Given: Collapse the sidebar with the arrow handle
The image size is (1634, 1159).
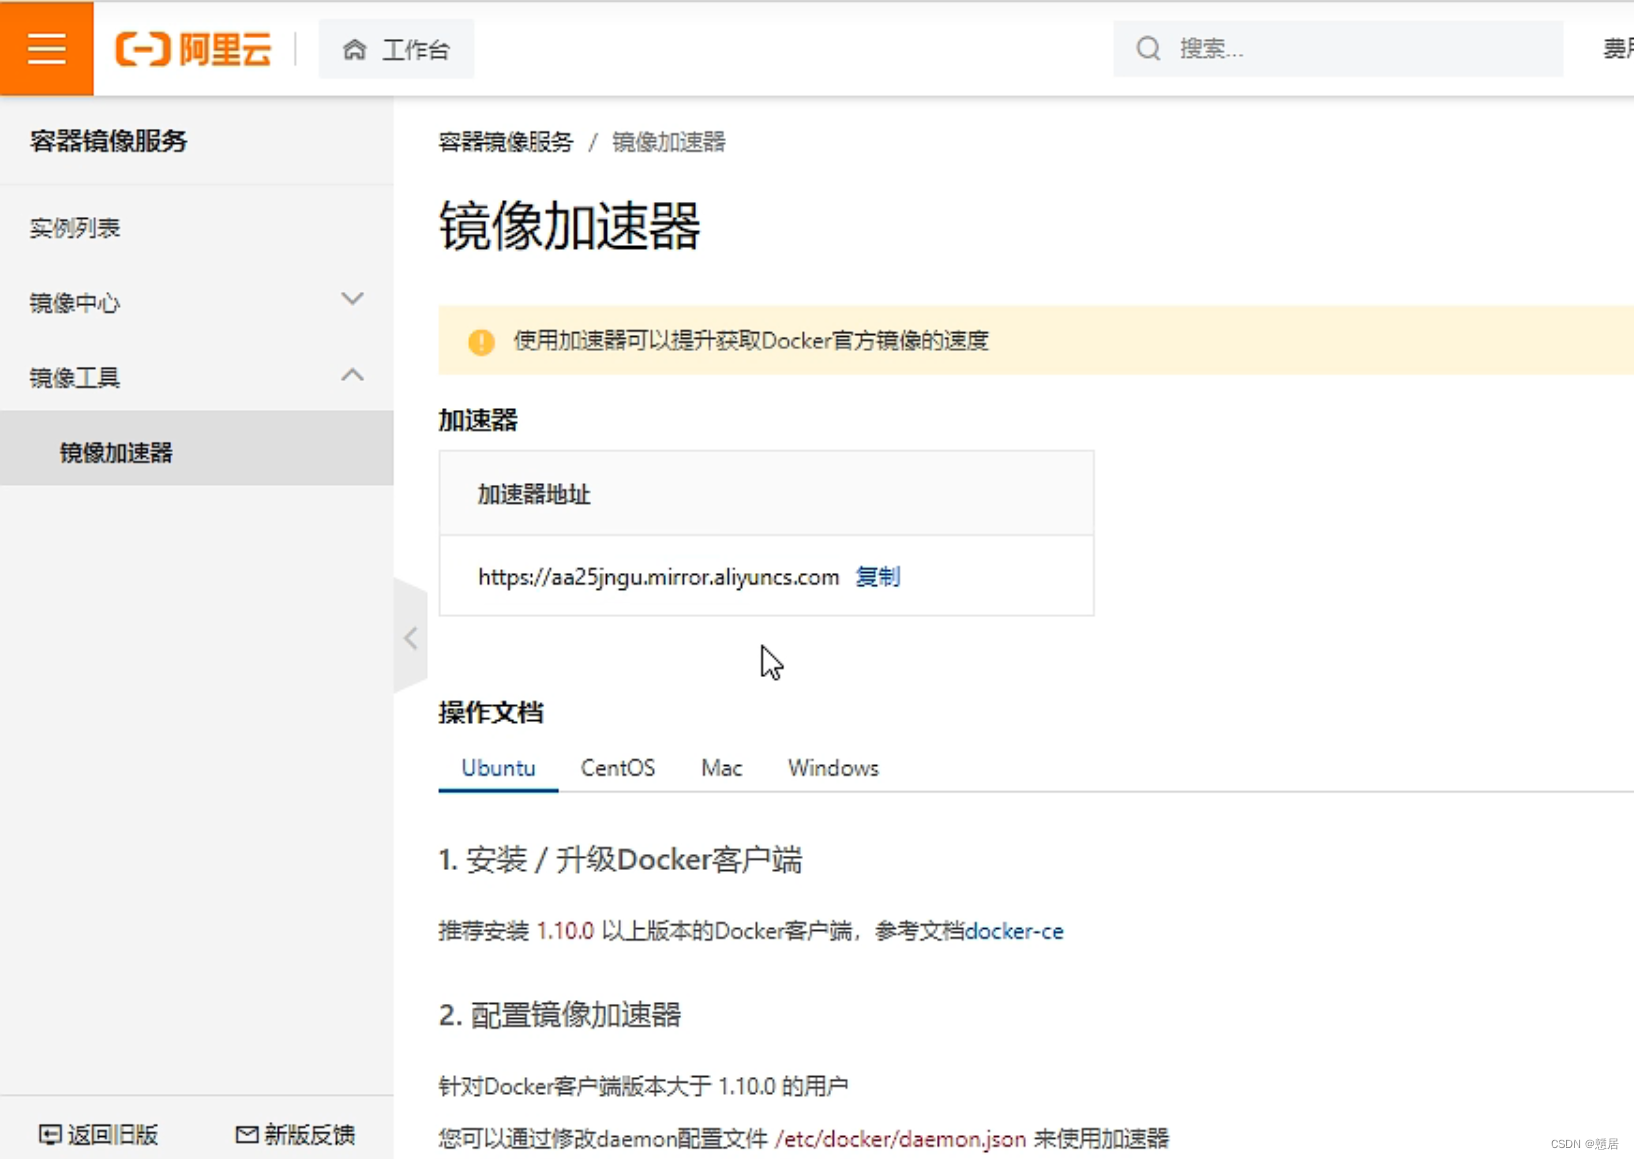Looking at the screenshot, I should point(410,637).
